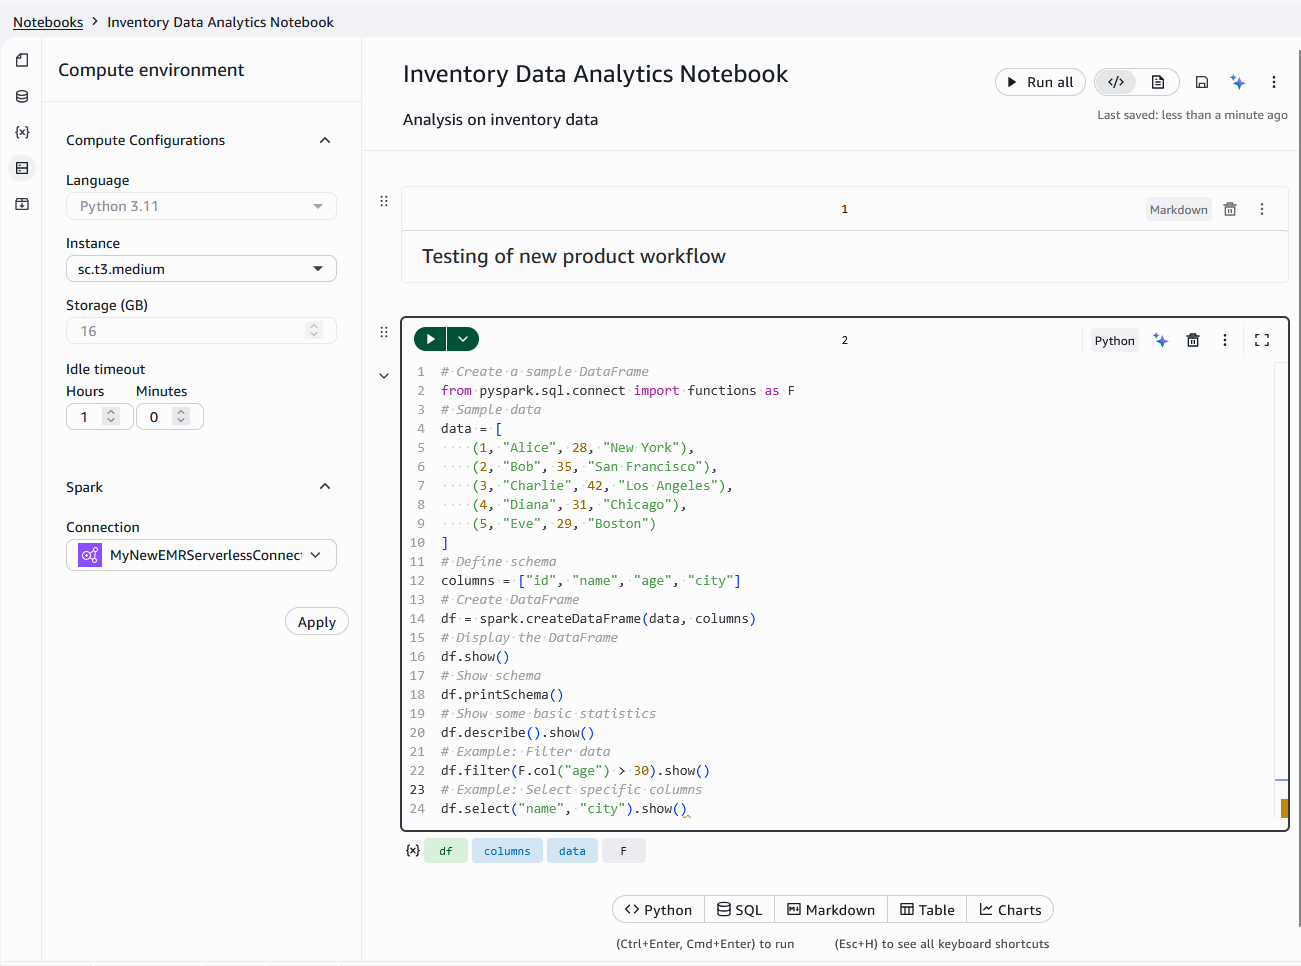Click the AI sparkle icon in cell 2
Image resolution: width=1301 pixels, height=966 pixels.
pos(1160,340)
